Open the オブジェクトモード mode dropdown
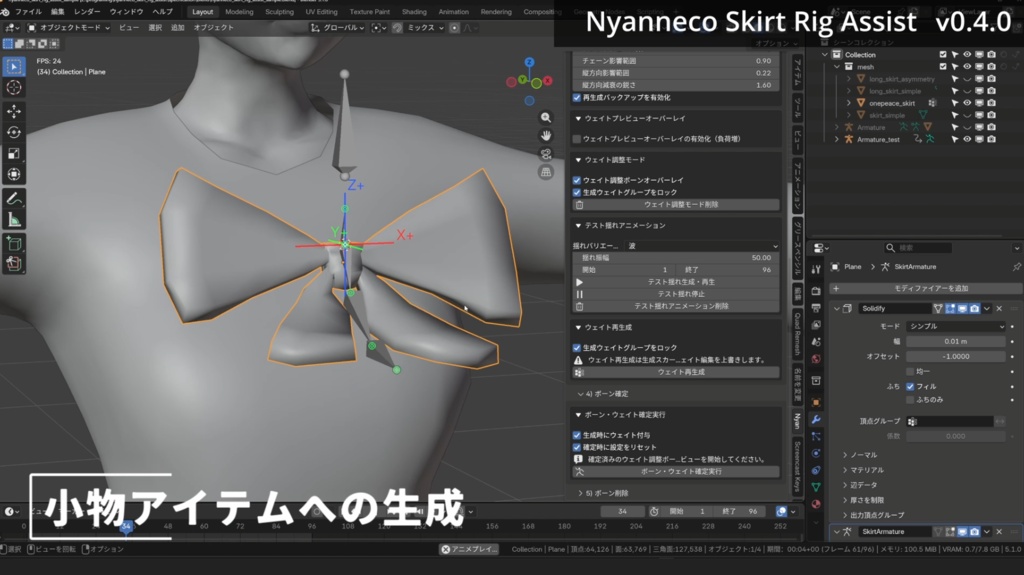 point(69,27)
